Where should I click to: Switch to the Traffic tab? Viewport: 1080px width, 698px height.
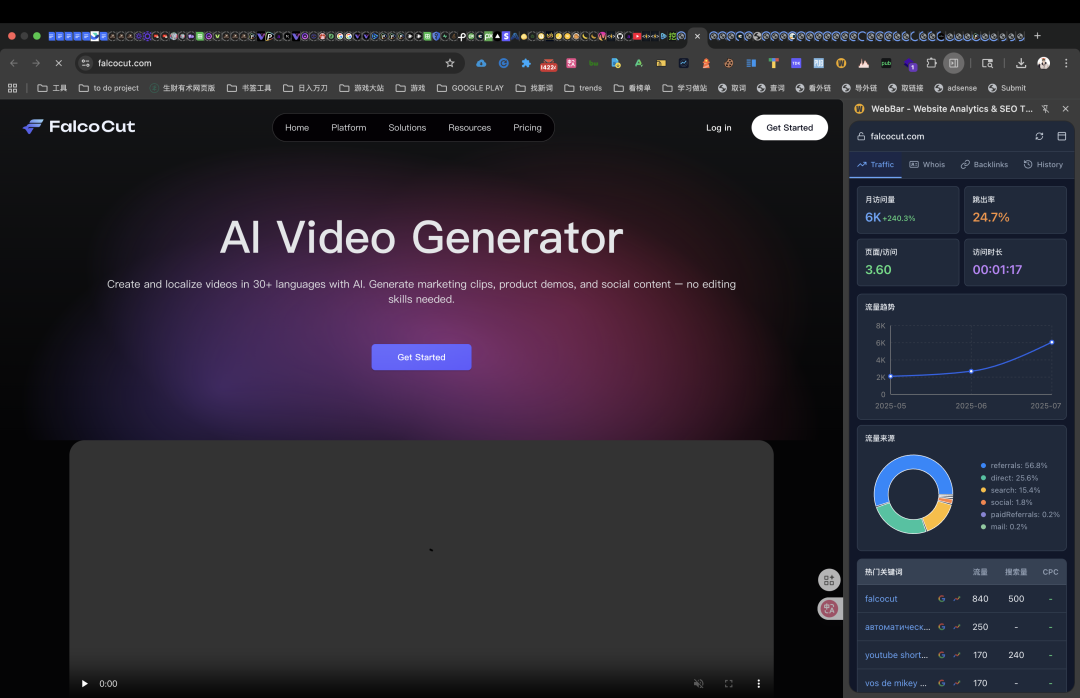click(x=875, y=165)
